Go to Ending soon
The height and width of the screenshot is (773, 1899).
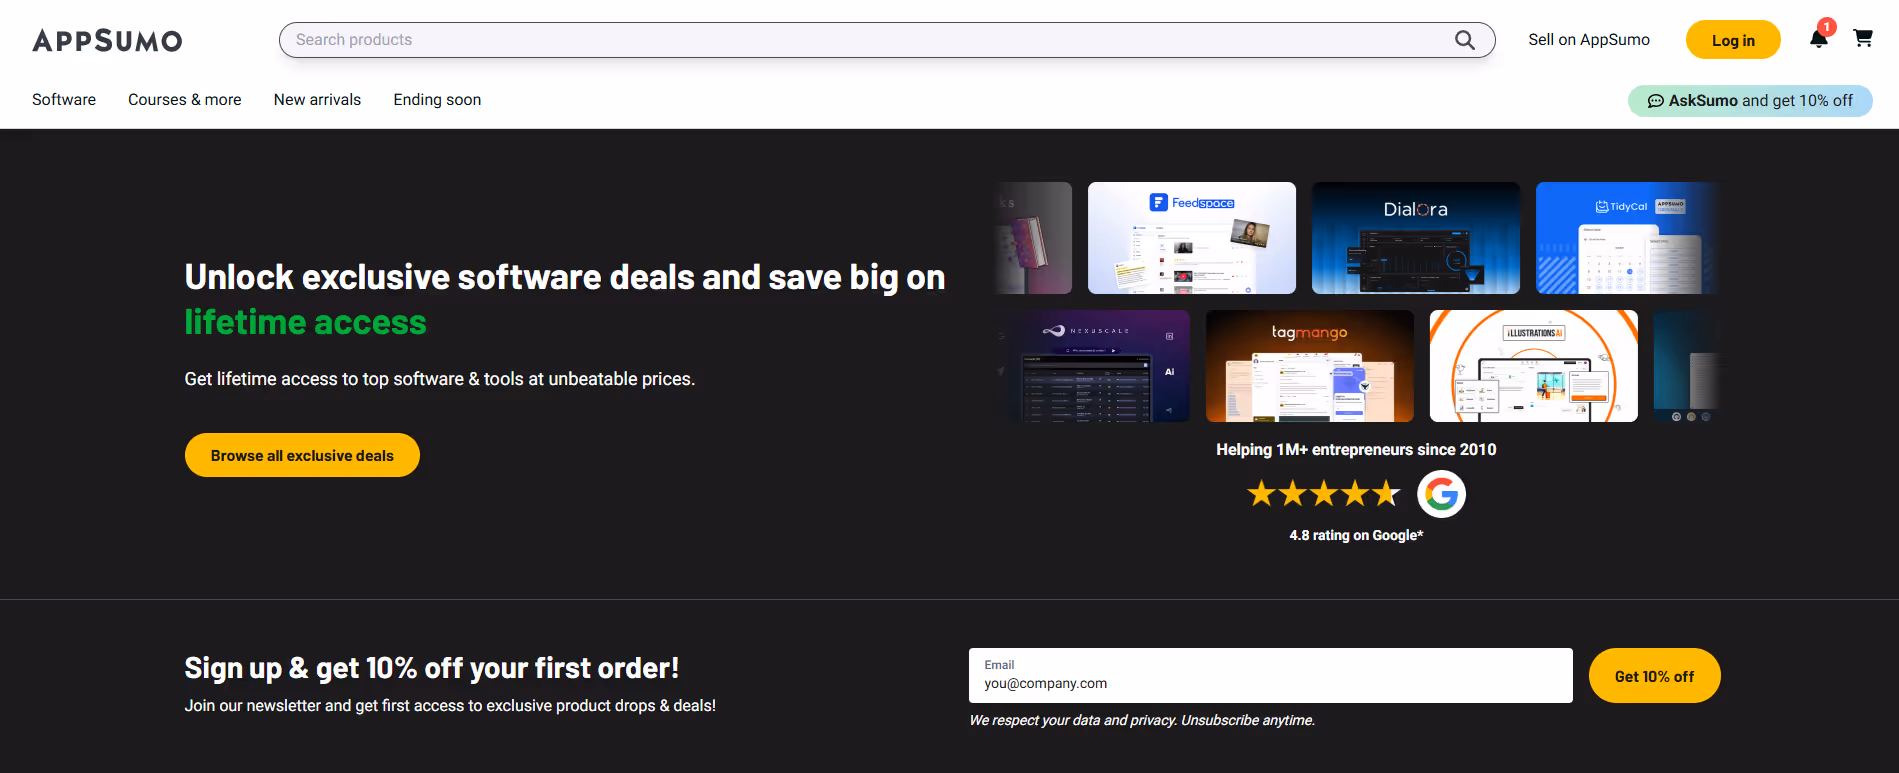437,100
